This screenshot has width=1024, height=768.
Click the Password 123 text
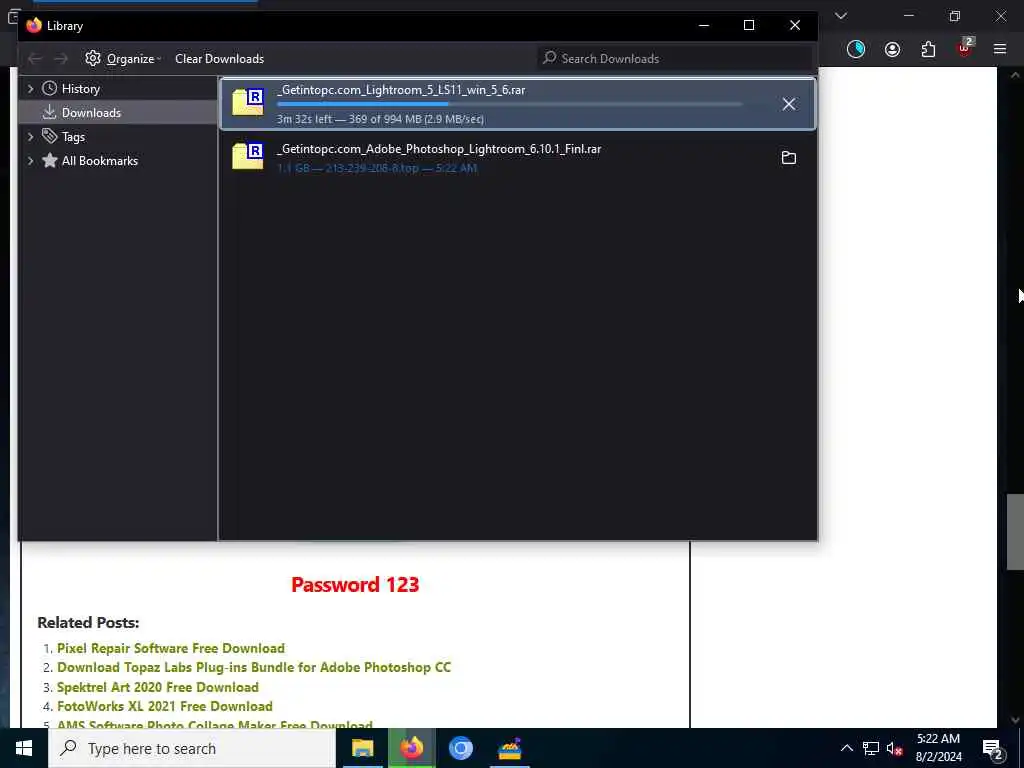(355, 584)
